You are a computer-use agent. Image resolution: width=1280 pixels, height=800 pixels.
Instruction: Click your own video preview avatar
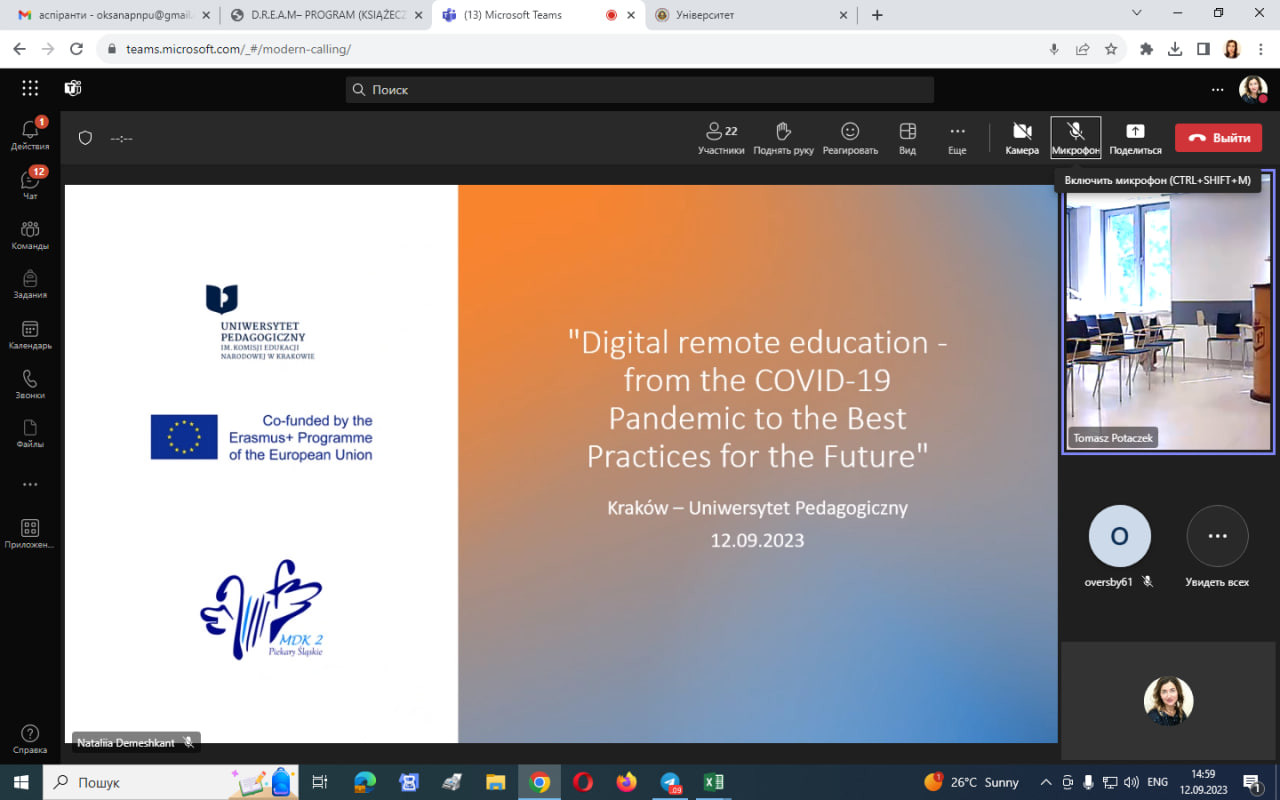coord(1169,700)
